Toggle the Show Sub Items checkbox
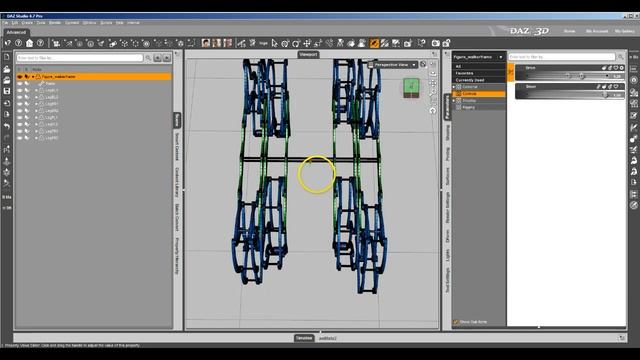Screen dimensions: 640x360 [x=456, y=322]
